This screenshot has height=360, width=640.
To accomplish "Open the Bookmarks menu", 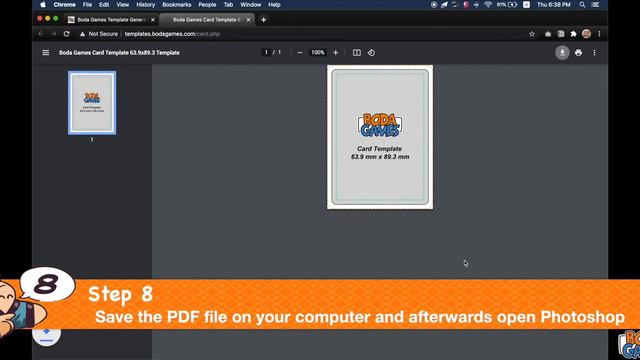I will point(177,5).
